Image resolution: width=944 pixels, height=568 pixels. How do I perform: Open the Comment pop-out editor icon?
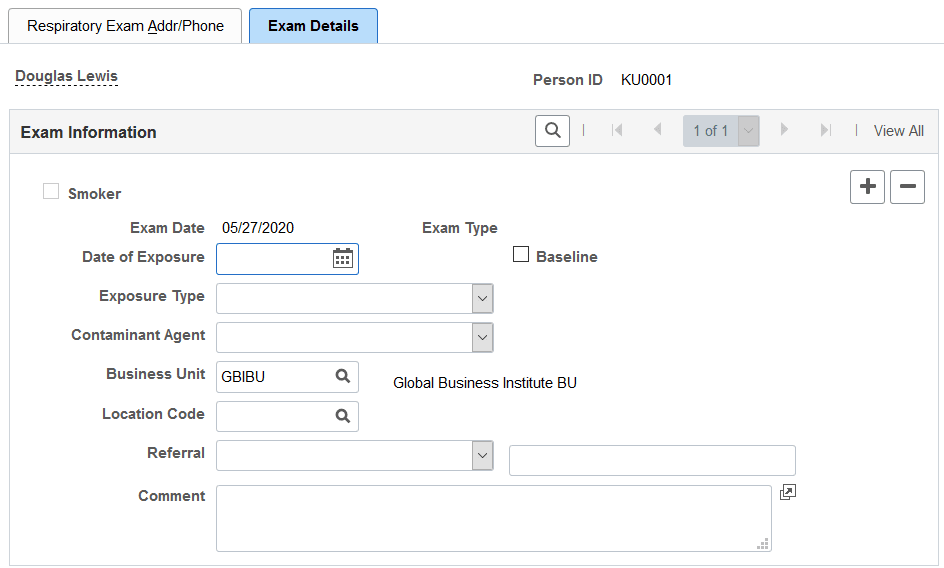click(x=788, y=493)
